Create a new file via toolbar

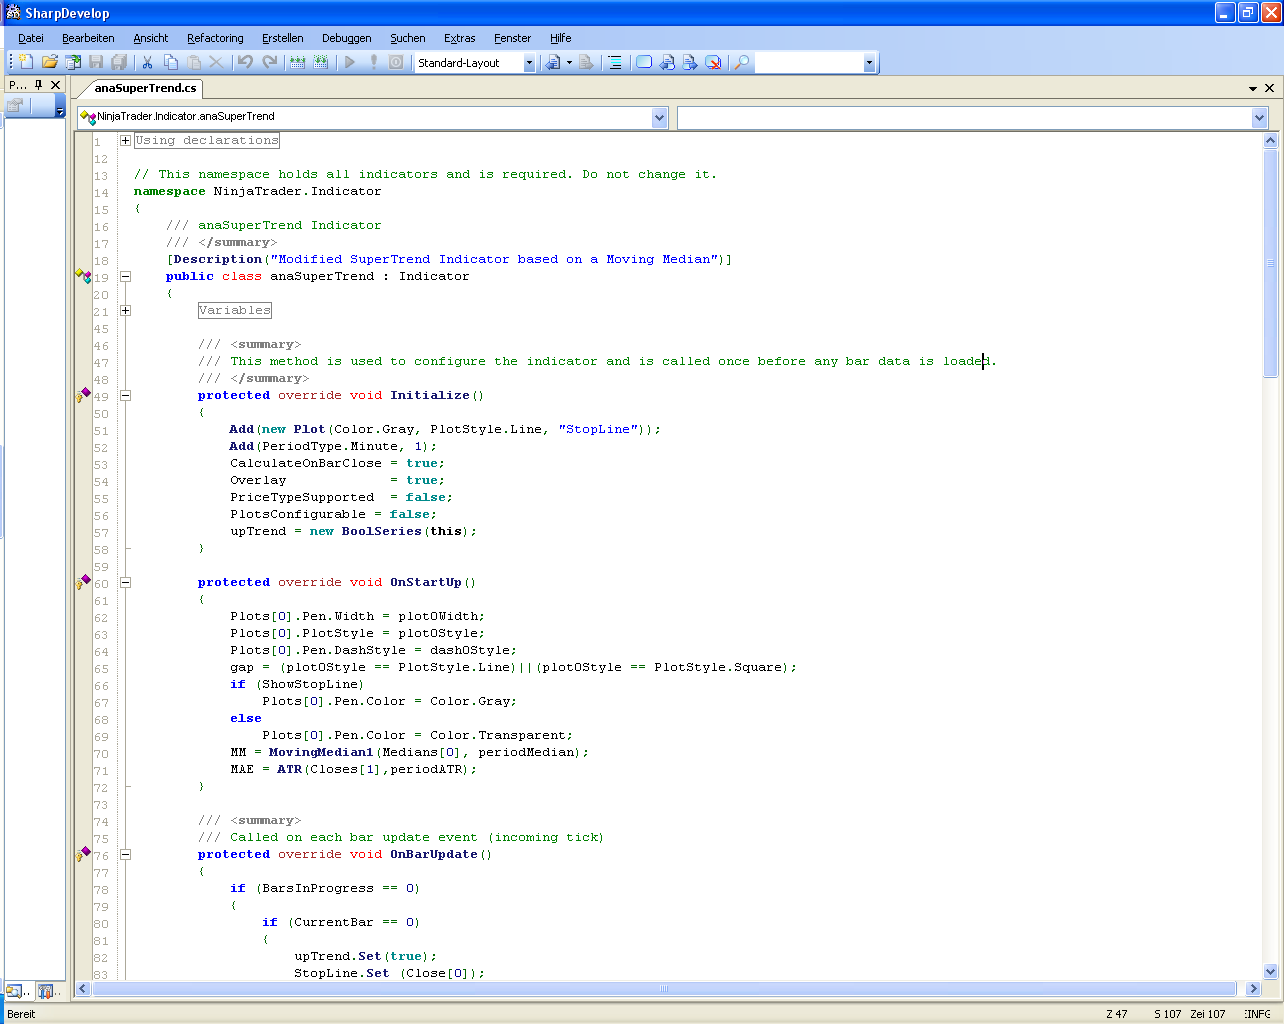pyautogui.click(x=27, y=62)
